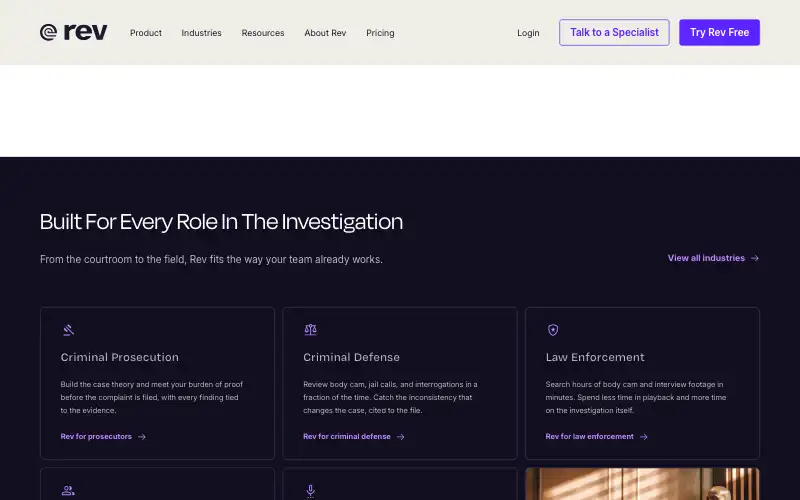This screenshot has height=500, width=800.
Task: Open the View all industries link
Action: tap(713, 258)
